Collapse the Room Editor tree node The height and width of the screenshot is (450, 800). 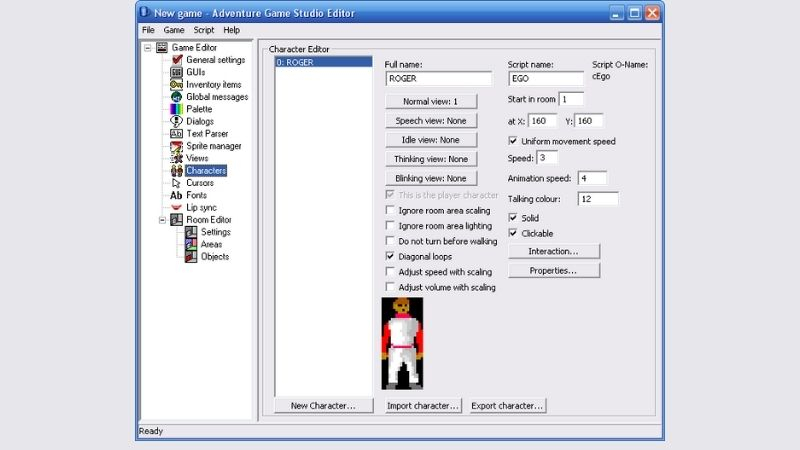tap(162, 220)
